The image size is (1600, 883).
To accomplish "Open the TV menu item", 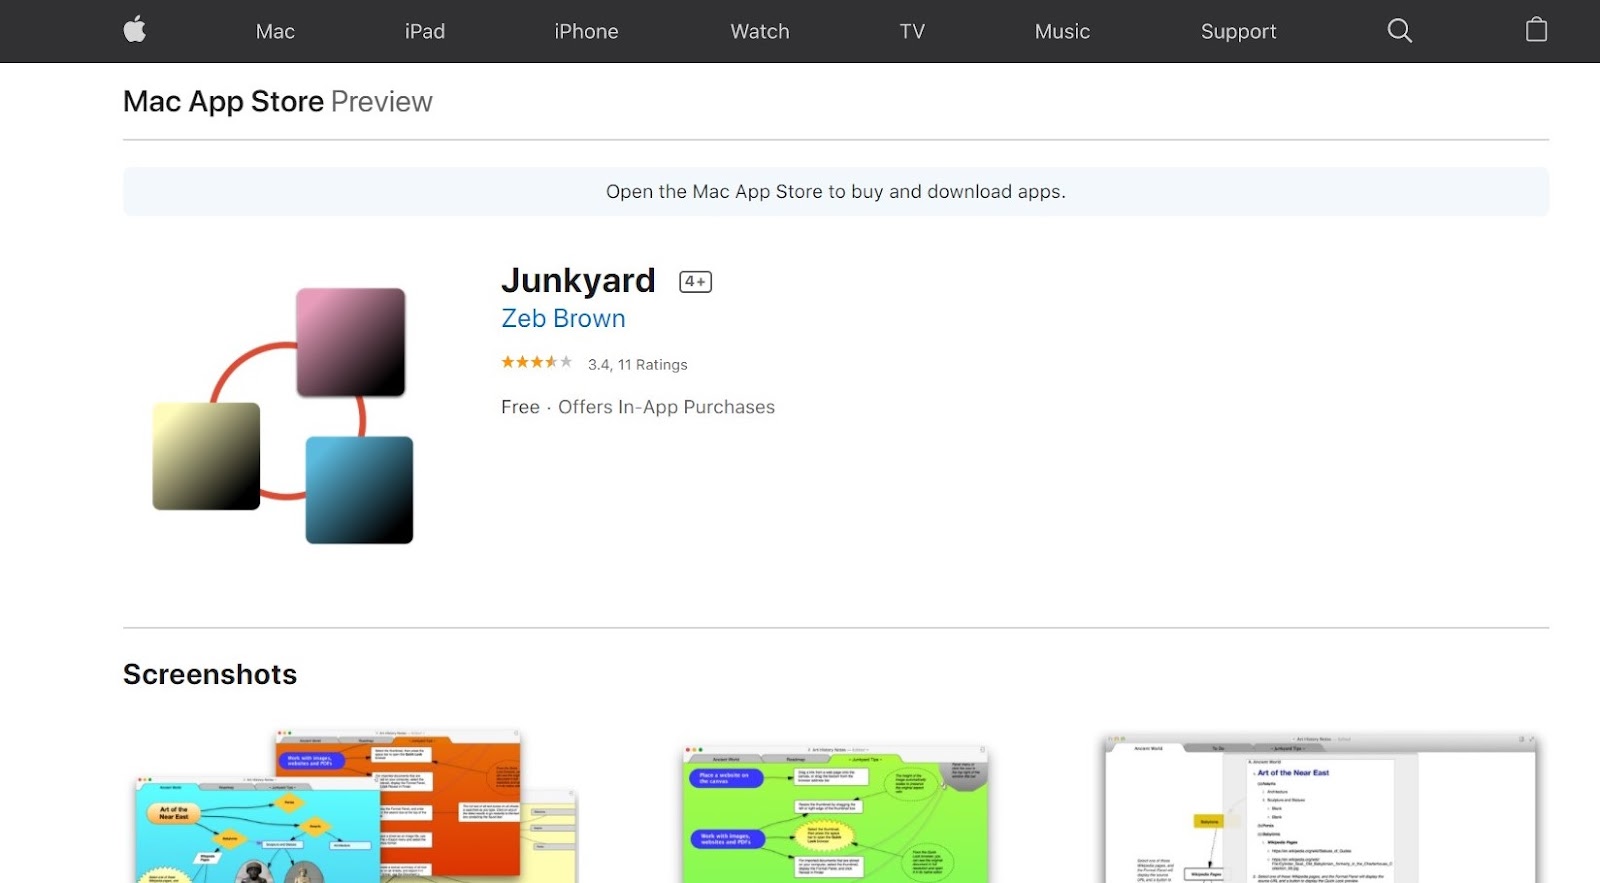I will coord(912,31).
